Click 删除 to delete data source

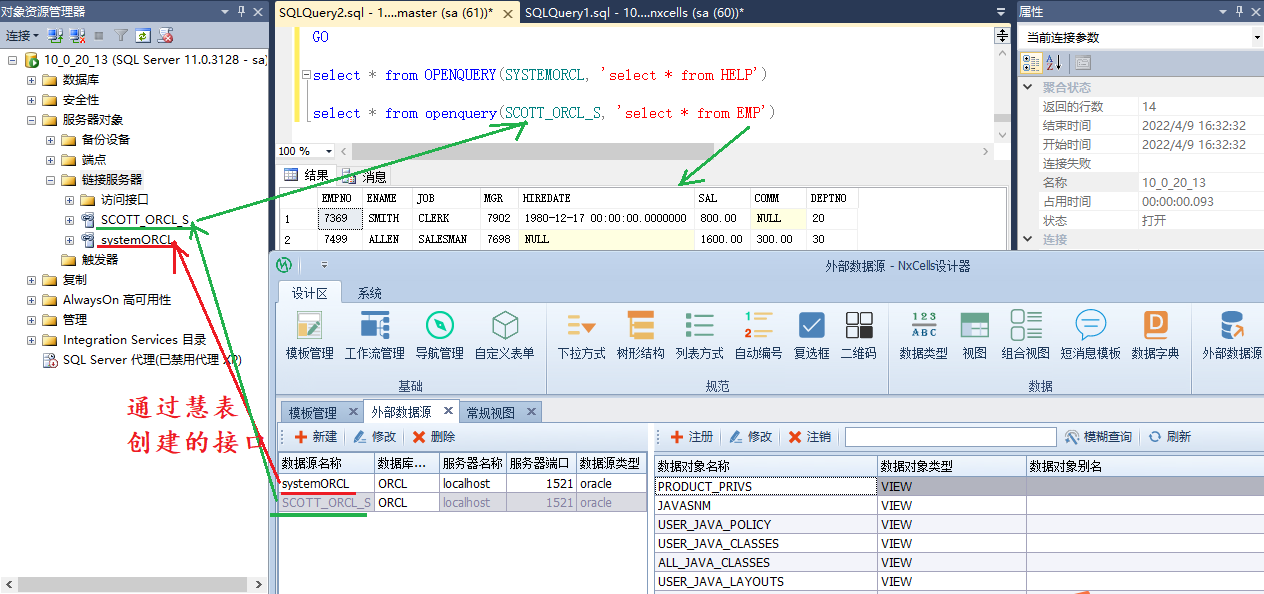433,437
